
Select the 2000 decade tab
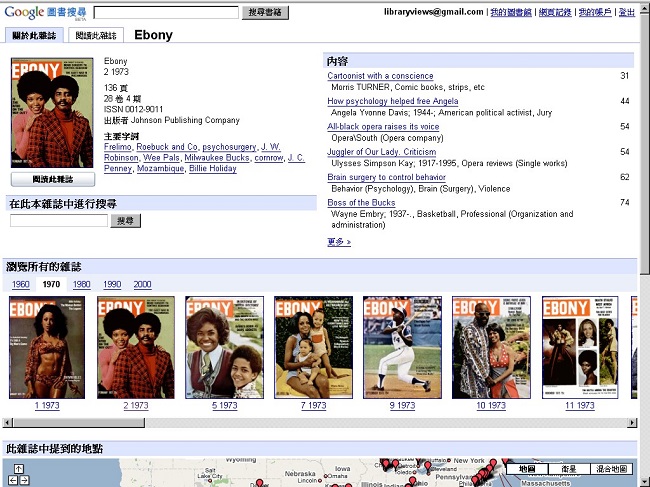pos(142,284)
